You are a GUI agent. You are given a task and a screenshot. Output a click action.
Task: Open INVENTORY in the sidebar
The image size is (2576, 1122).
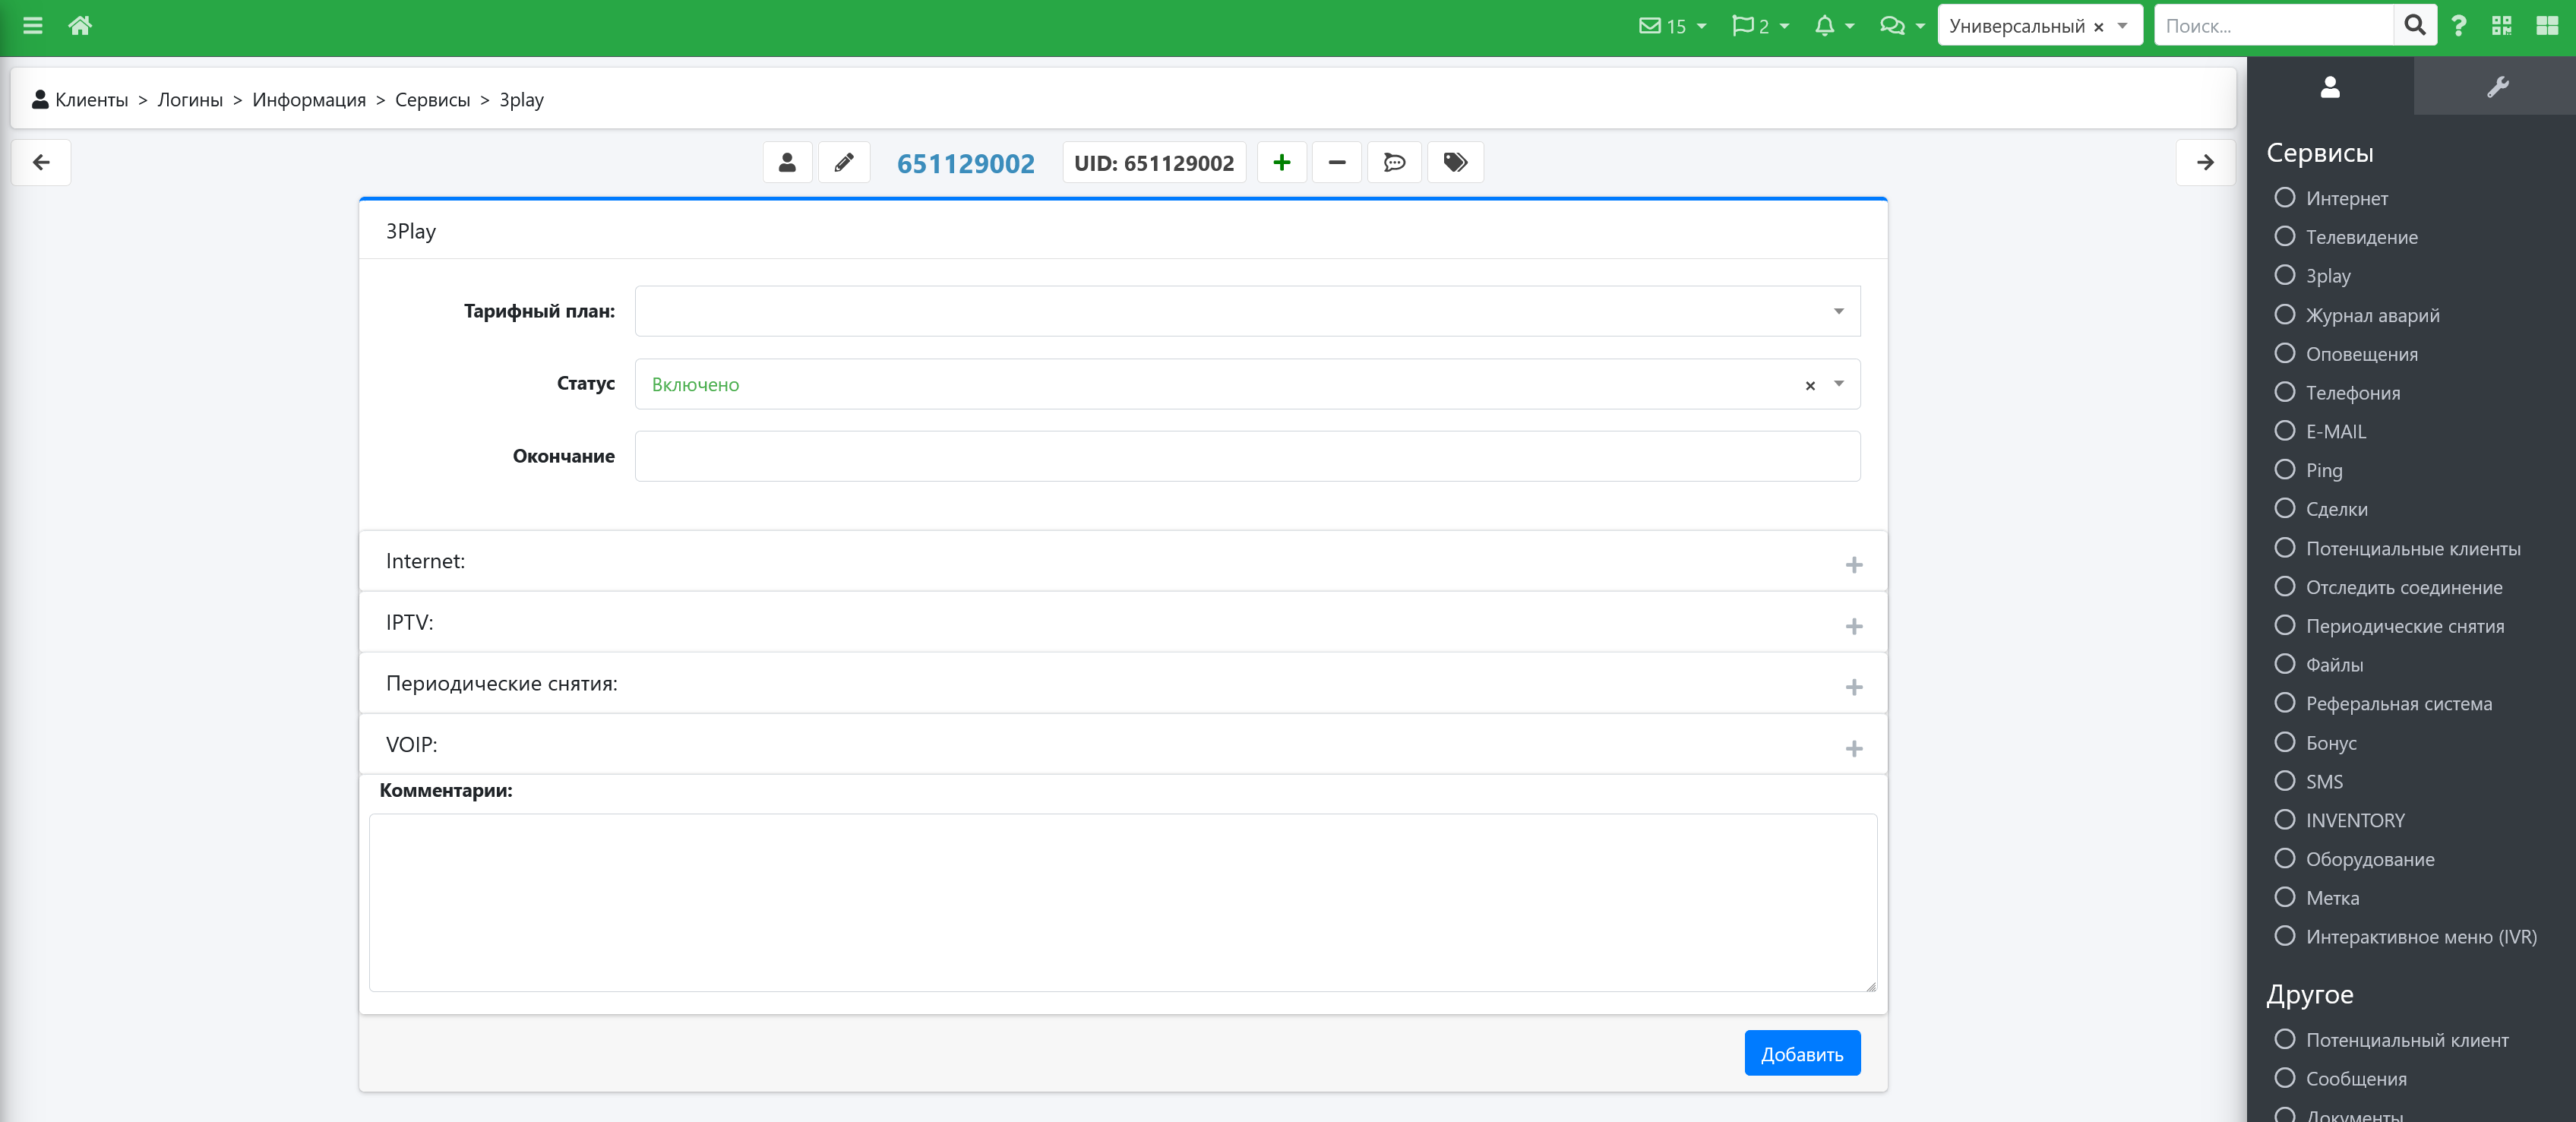point(2355,821)
